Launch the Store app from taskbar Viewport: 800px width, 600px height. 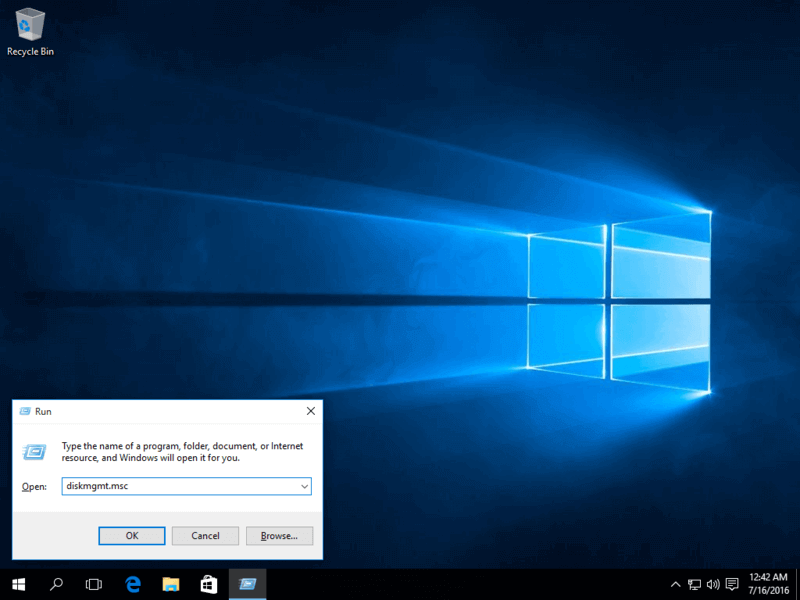click(x=209, y=584)
